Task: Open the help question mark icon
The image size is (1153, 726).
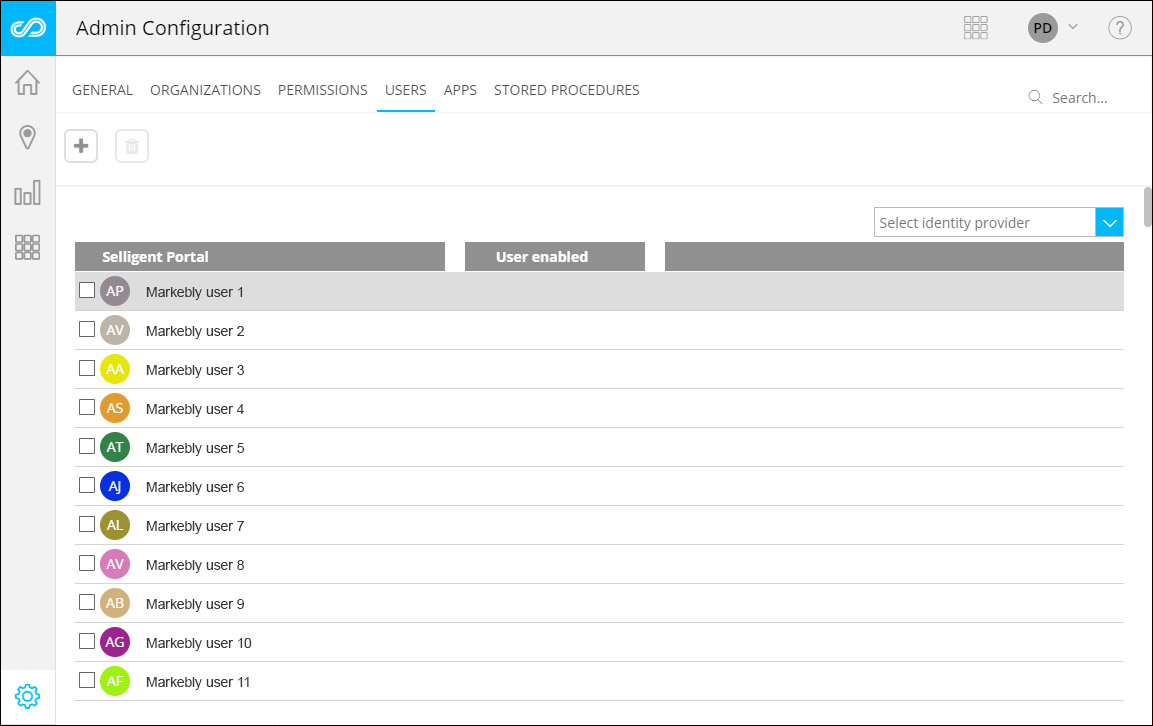Action: tap(1119, 28)
